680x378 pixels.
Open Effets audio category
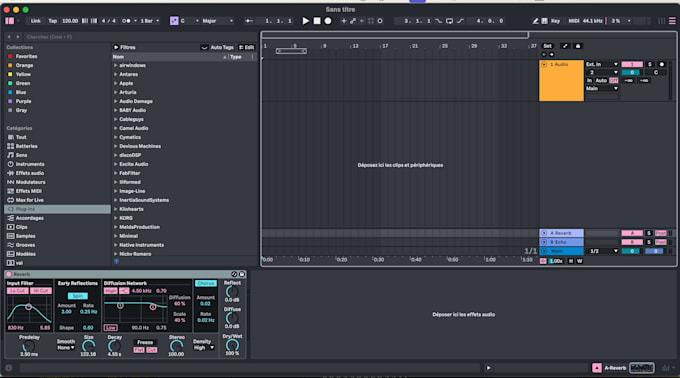point(29,173)
